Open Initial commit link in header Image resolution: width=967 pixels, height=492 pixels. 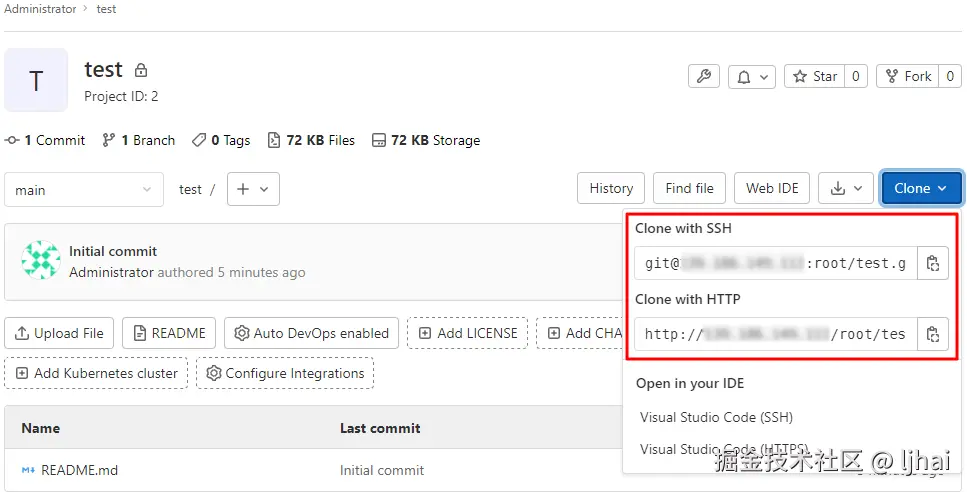[113, 251]
